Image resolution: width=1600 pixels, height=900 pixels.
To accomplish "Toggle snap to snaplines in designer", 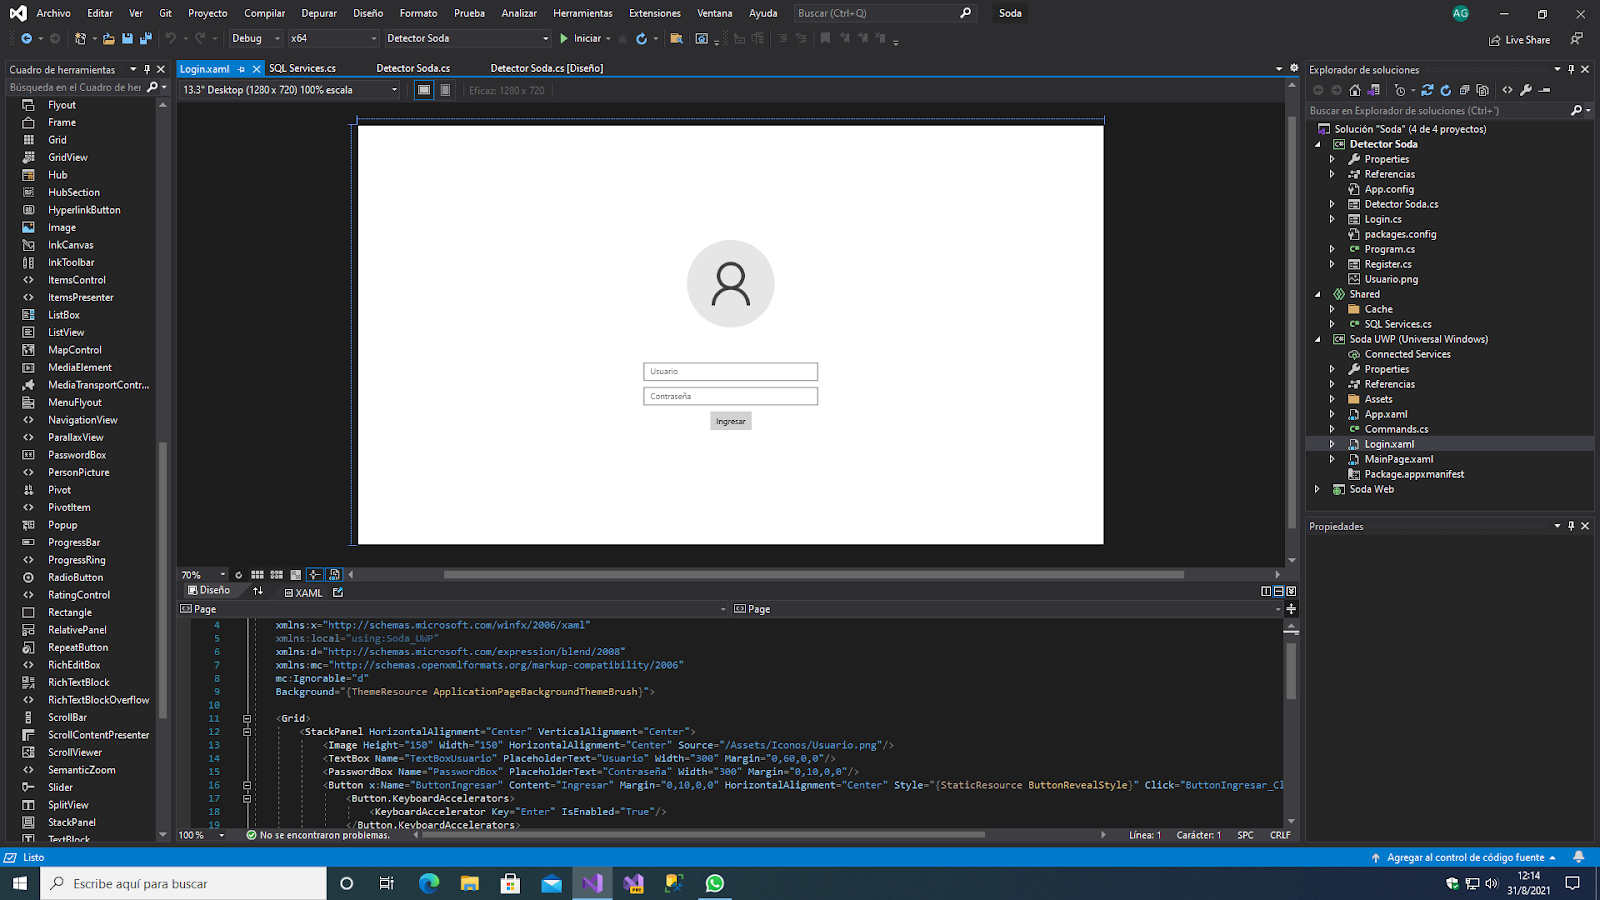I will (x=315, y=575).
